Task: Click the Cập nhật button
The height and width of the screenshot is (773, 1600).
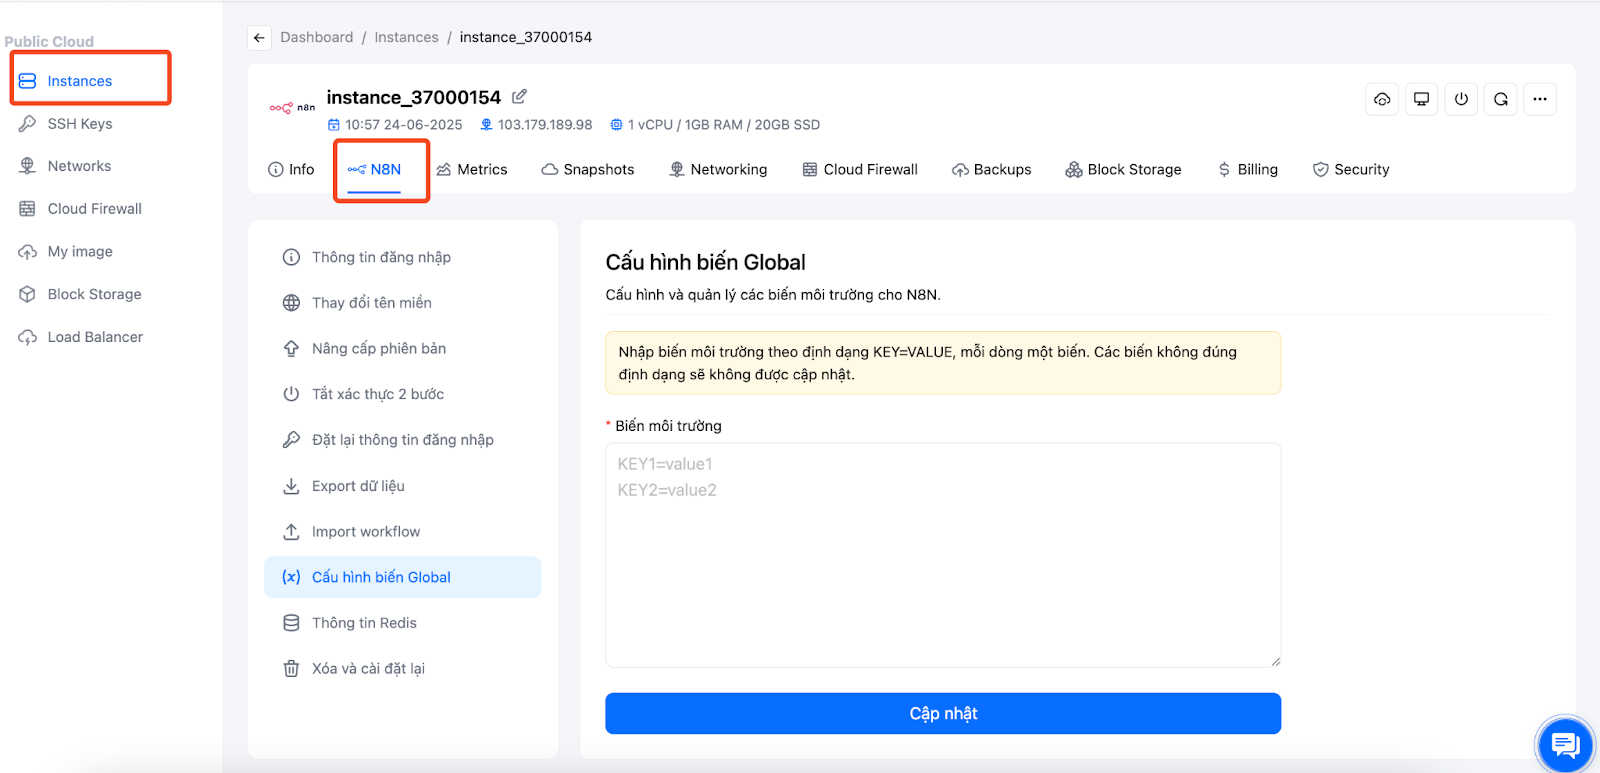Action: [943, 713]
